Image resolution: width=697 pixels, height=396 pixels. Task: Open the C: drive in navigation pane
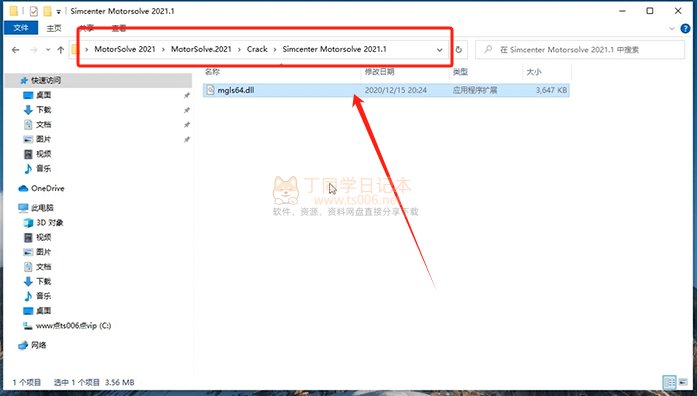click(73, 325)
